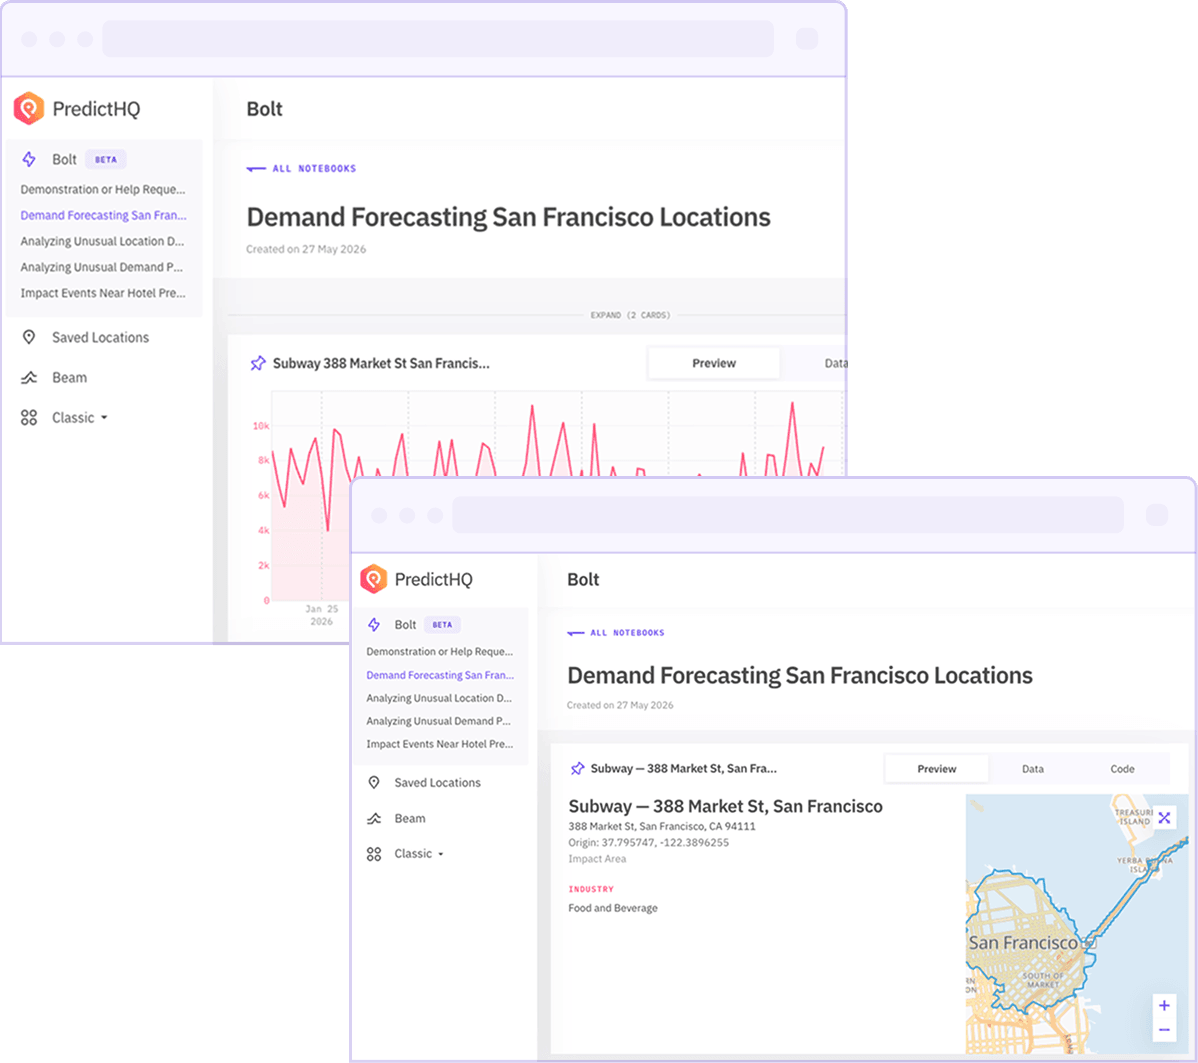Click 'Impact Area' label in front window
1198x1063 pixels.
(597, 859)
